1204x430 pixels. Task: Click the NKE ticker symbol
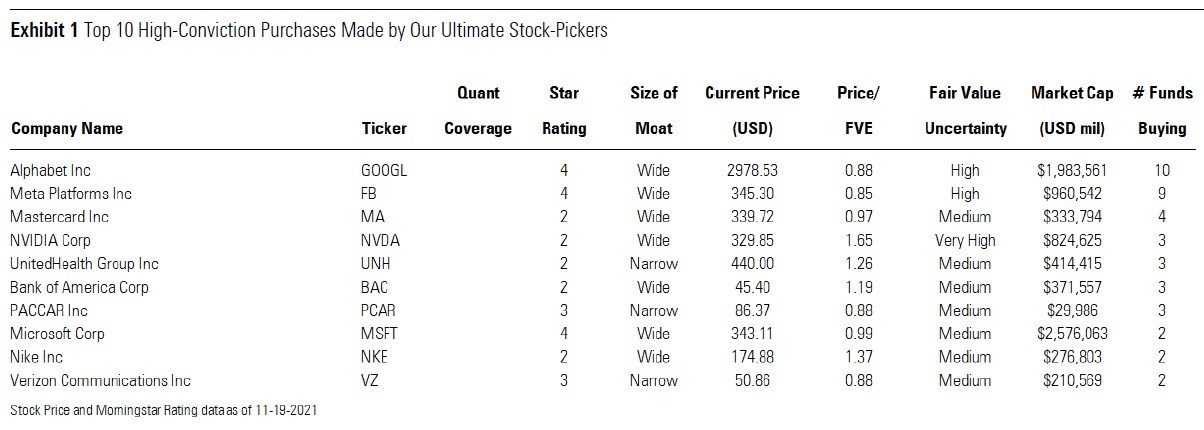[x=375, y=357]
